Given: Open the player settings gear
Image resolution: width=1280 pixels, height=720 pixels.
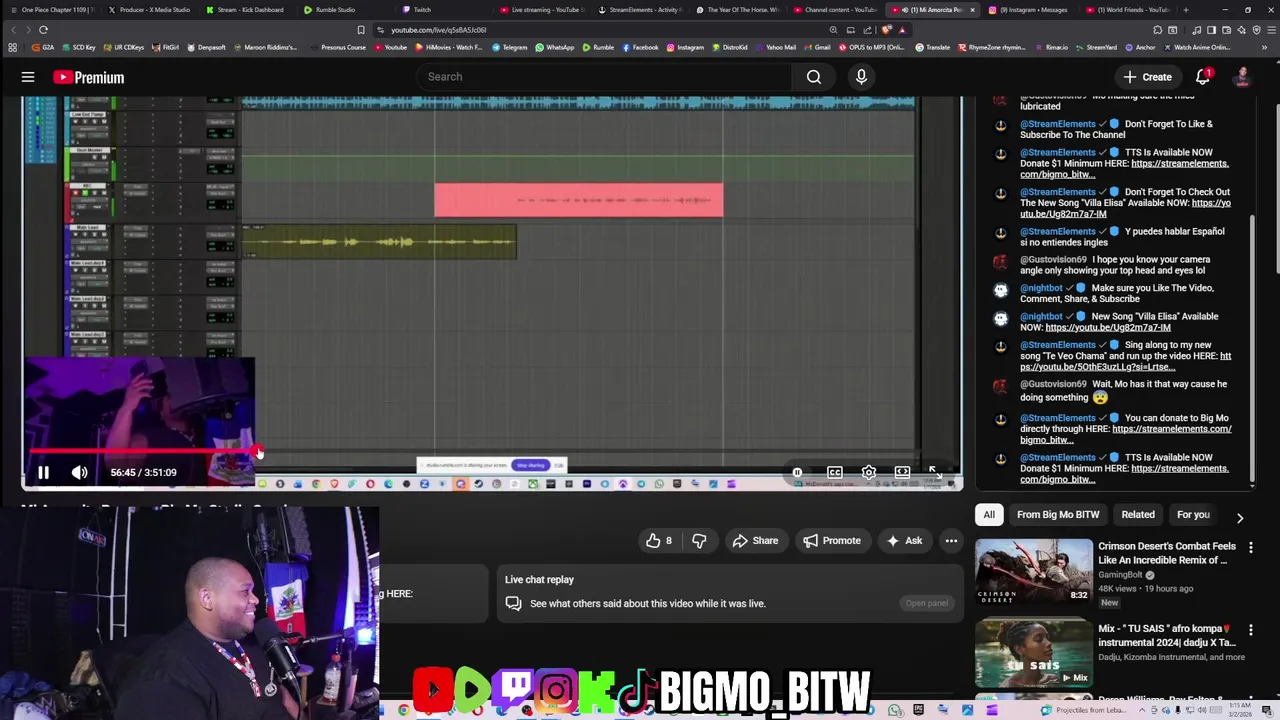Looking at the screenshot, I should [x=869, y=472].
